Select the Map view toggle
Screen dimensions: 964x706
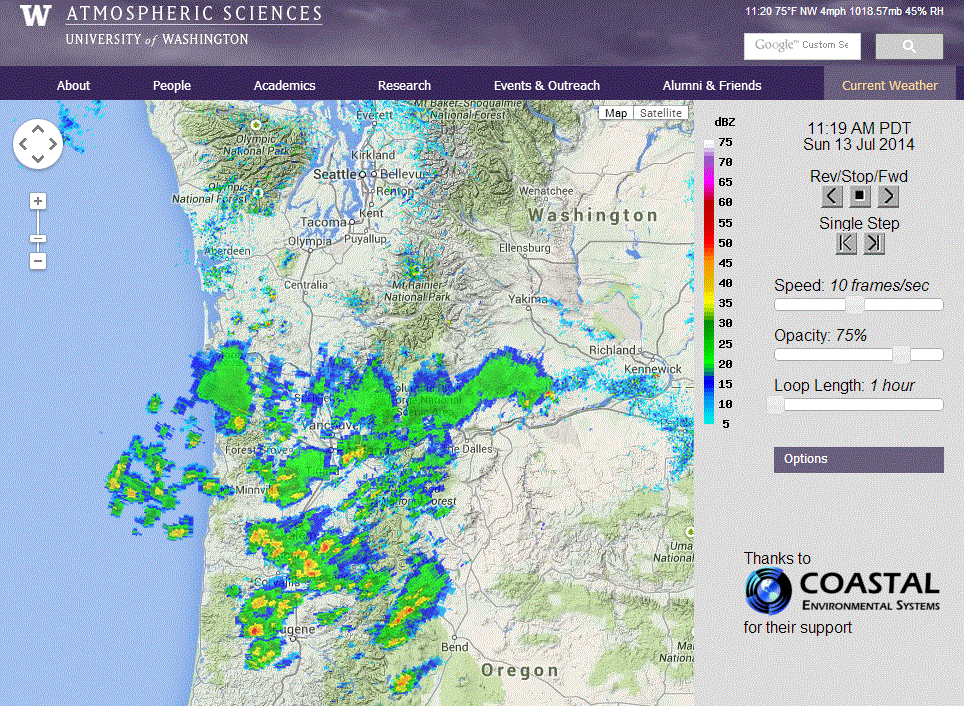tap(615, 113)
